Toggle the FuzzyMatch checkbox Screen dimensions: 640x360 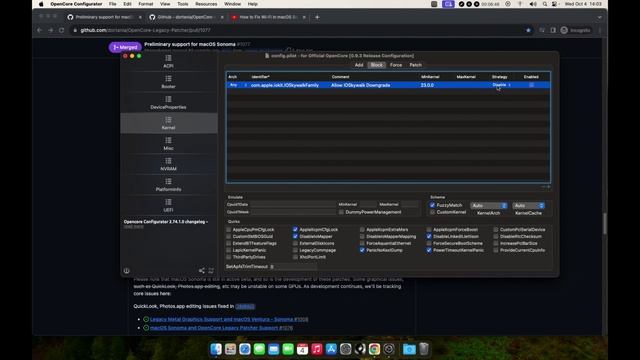[432, 205]
